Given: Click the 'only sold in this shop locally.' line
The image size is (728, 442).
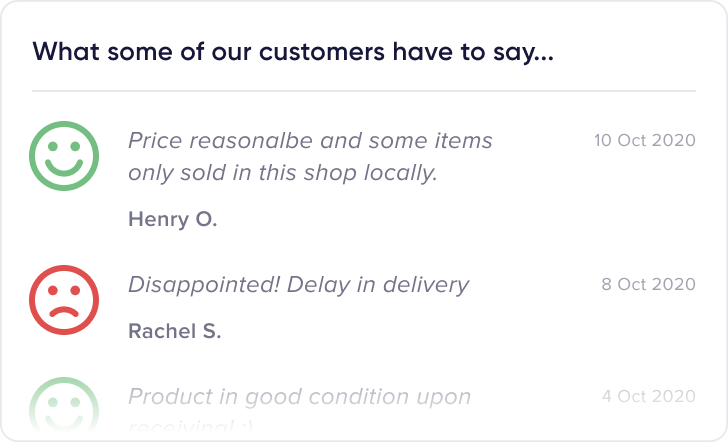Looking at the screenshot, I should click(x=283, y=172).
